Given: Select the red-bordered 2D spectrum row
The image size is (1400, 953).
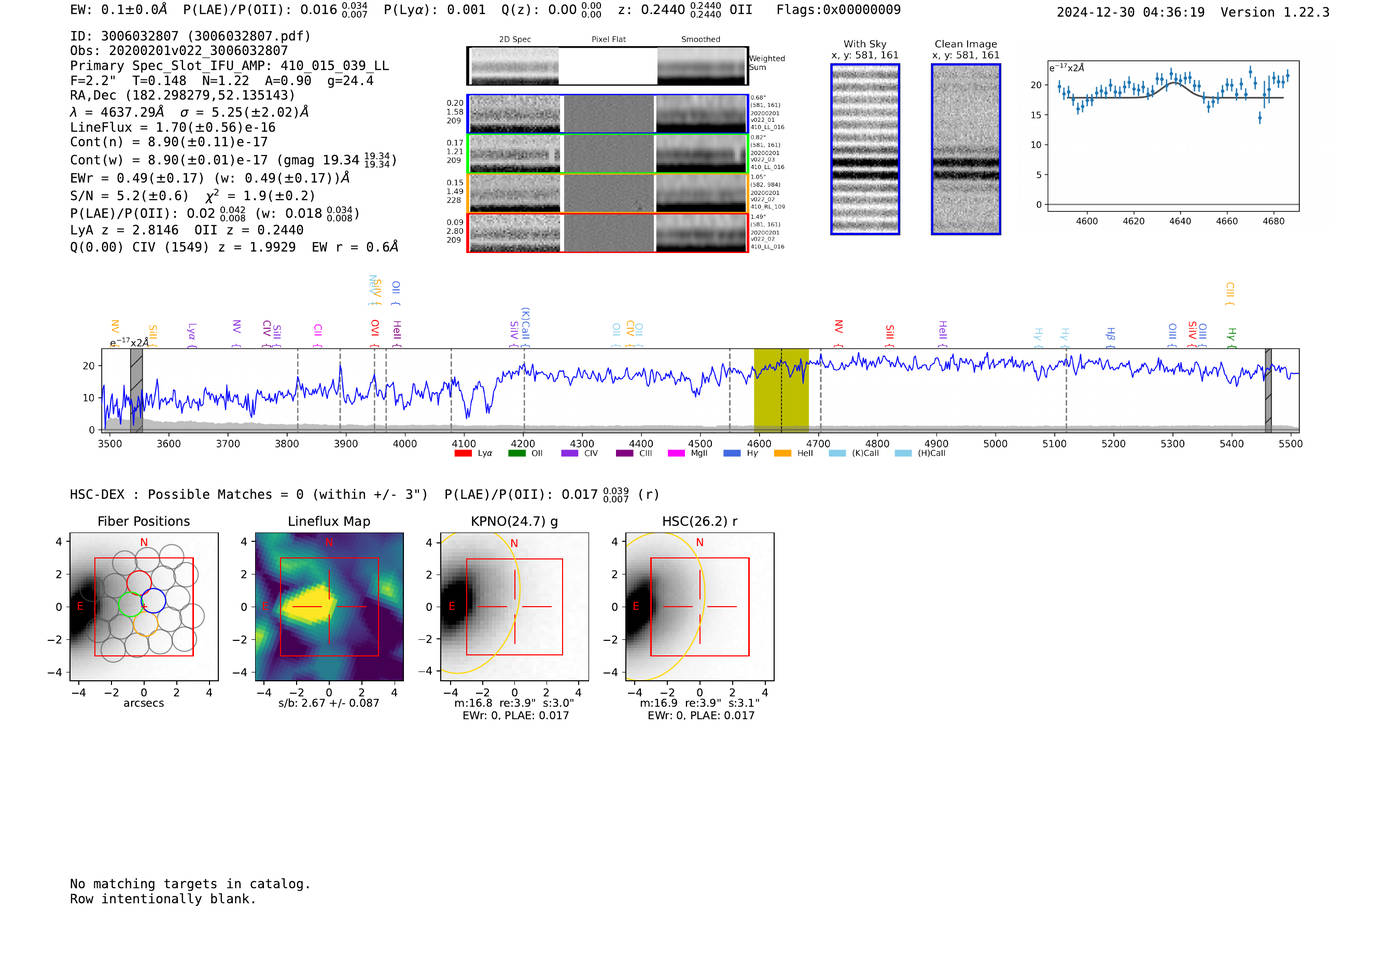Looking at the screenshot, I should click(607, 233).
